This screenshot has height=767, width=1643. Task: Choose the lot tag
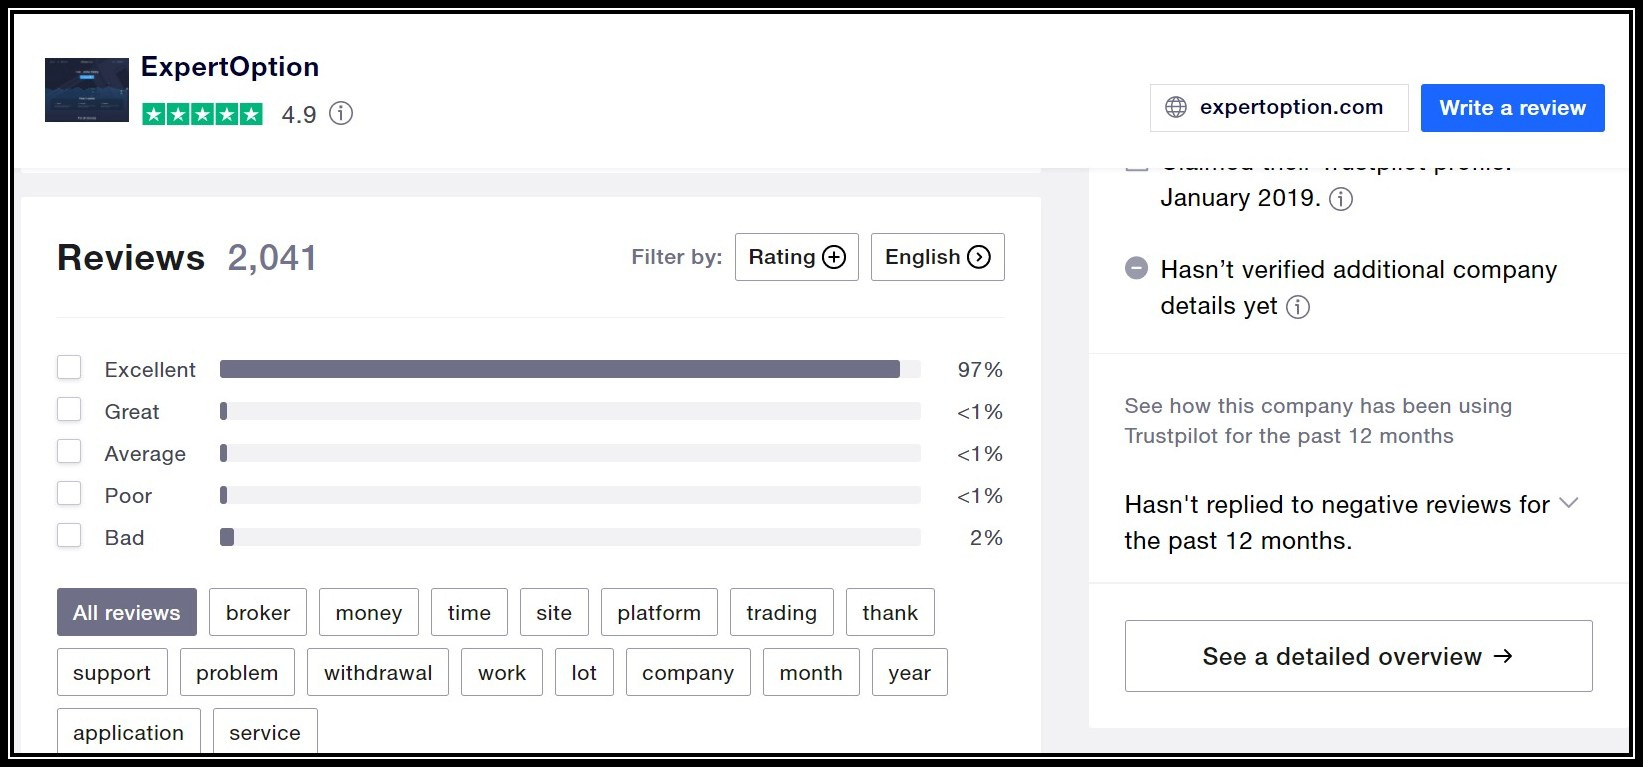click(584, 672)
